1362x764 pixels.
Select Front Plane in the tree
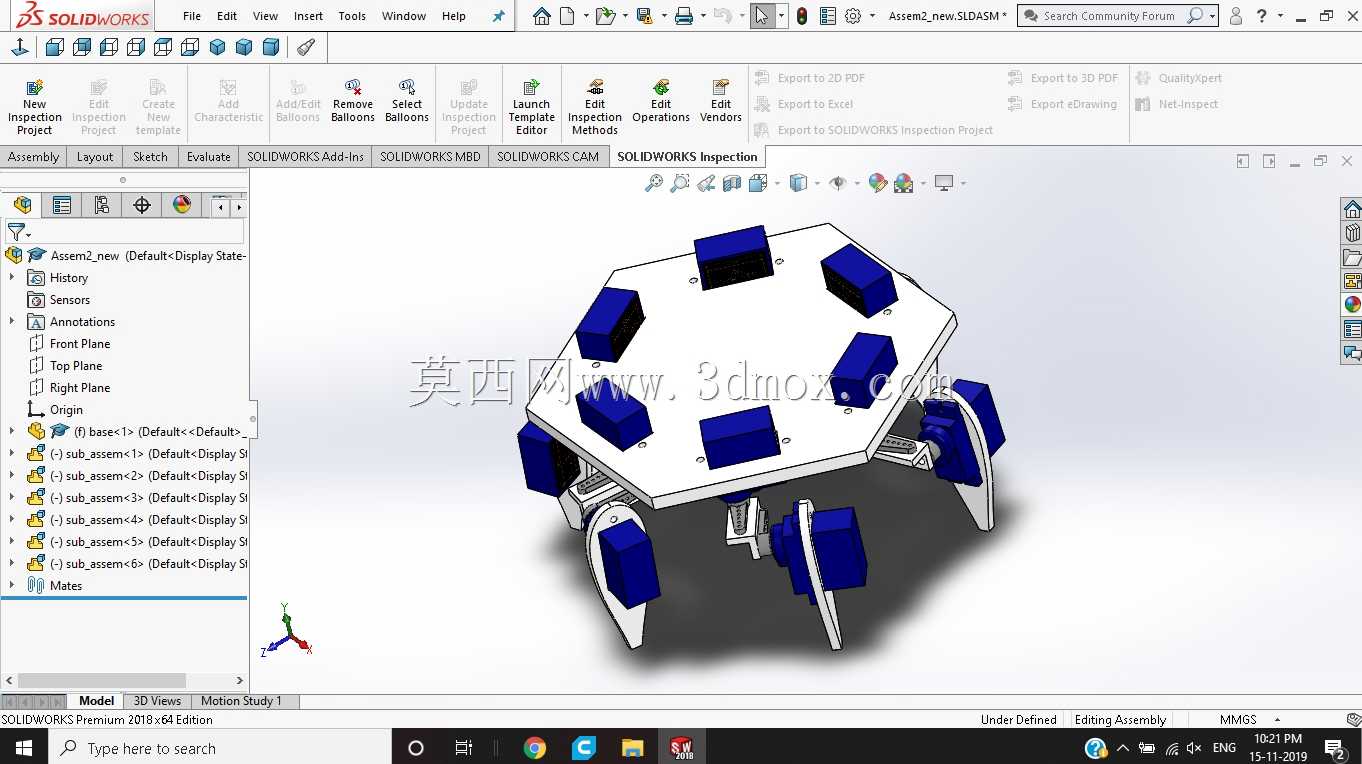click(x=80, y=344)
